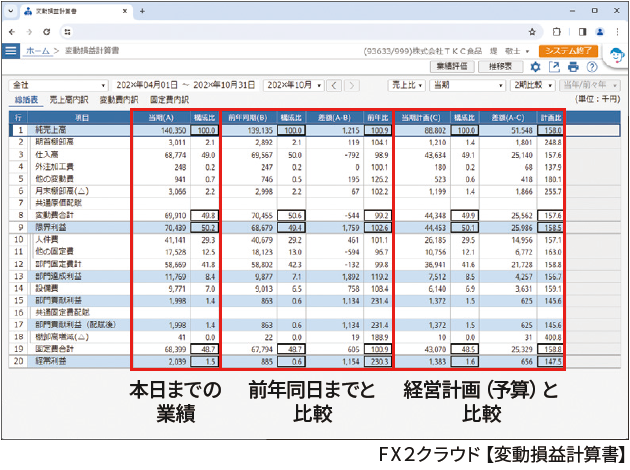Reload the page in the browser
This screenshot has height=470, width=630.
pos(48,32)
